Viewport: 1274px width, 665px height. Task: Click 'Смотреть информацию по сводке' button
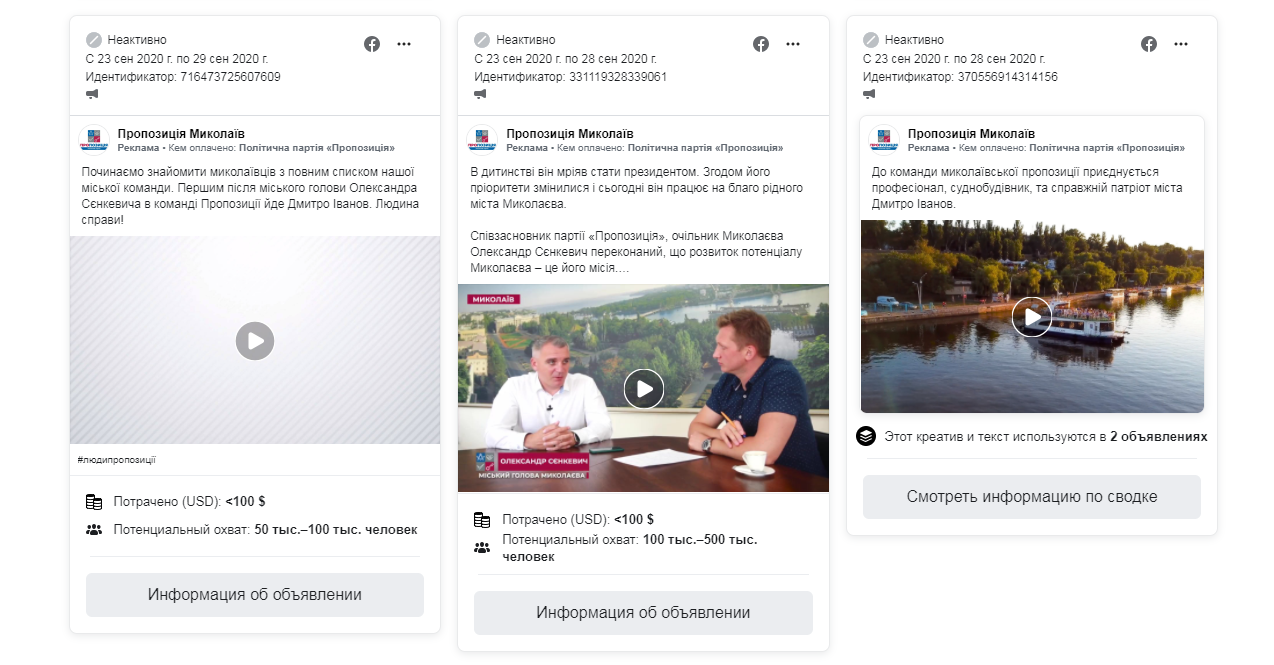coord(1032,497)
